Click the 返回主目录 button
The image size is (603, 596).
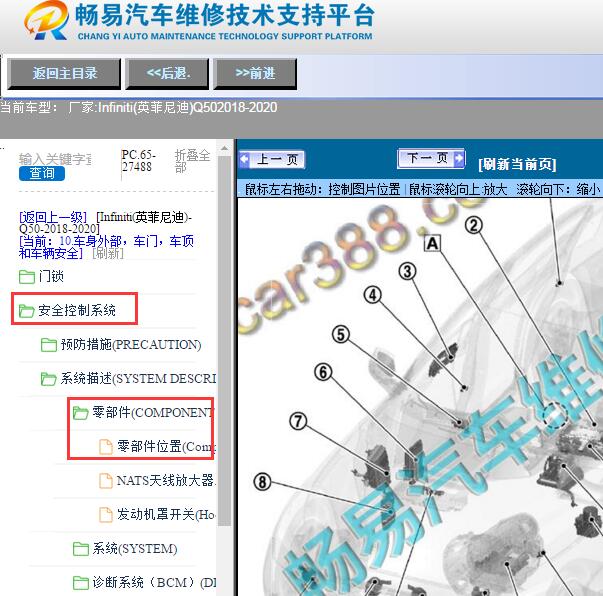[x=64, y=74]
